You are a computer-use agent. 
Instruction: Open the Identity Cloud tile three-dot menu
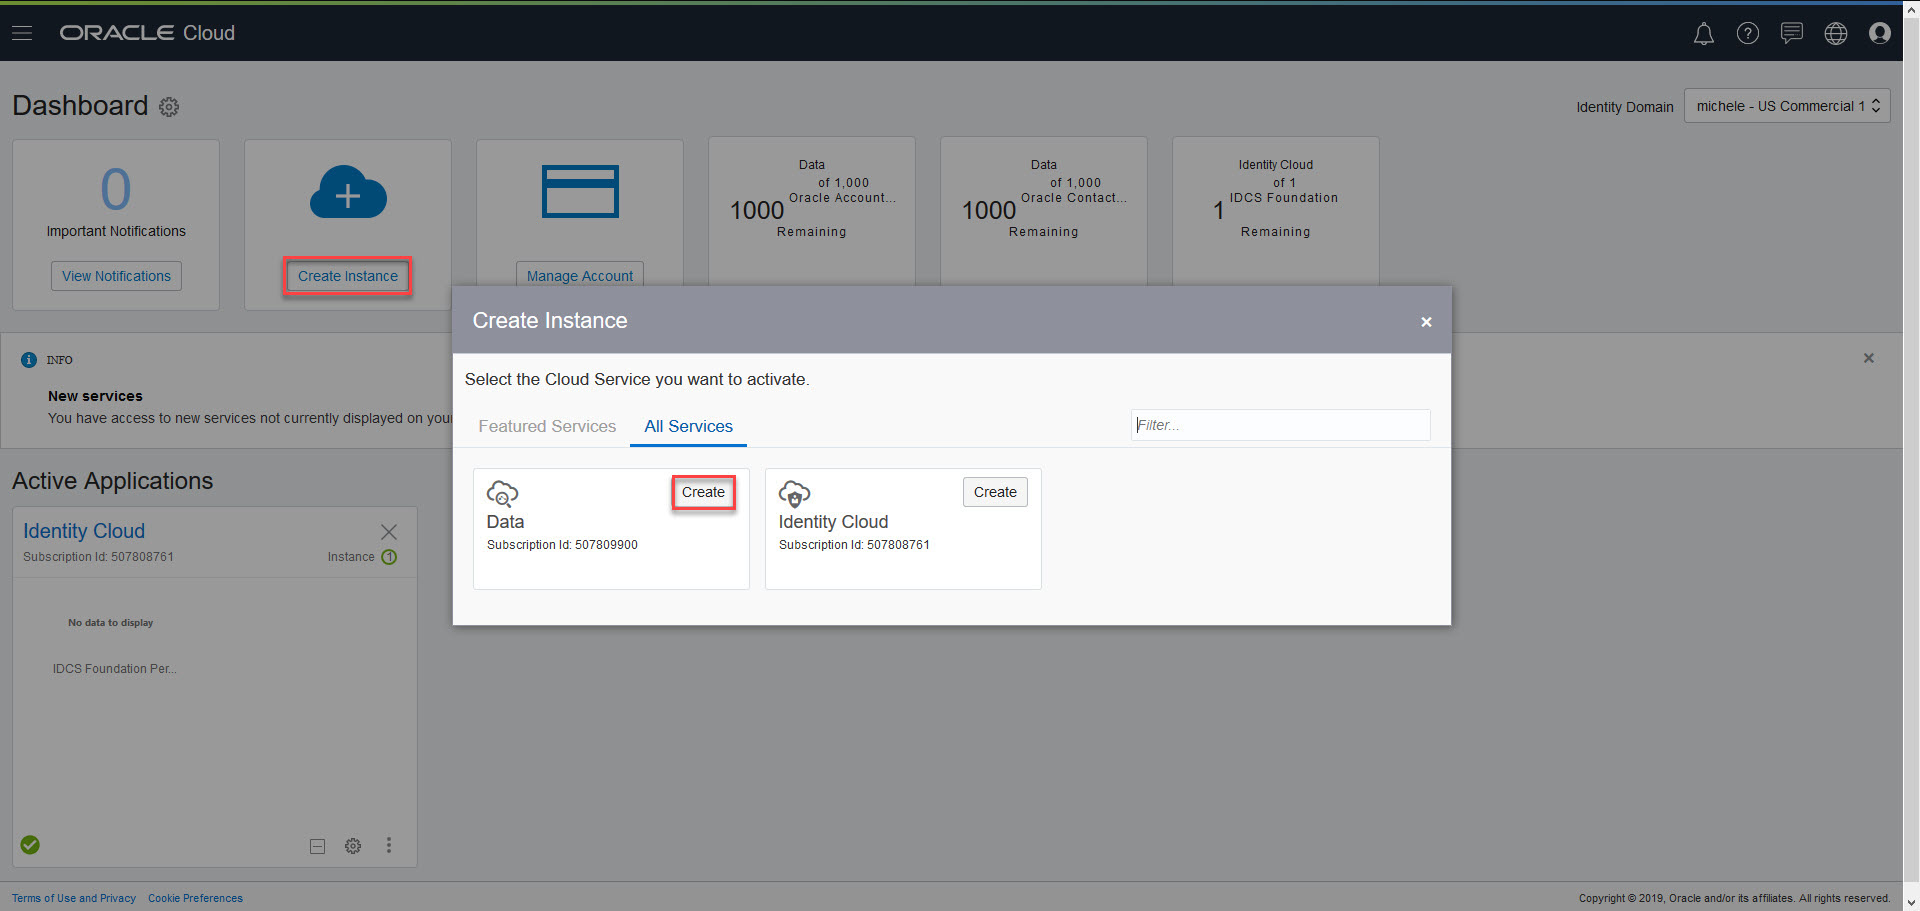(389, 846)
